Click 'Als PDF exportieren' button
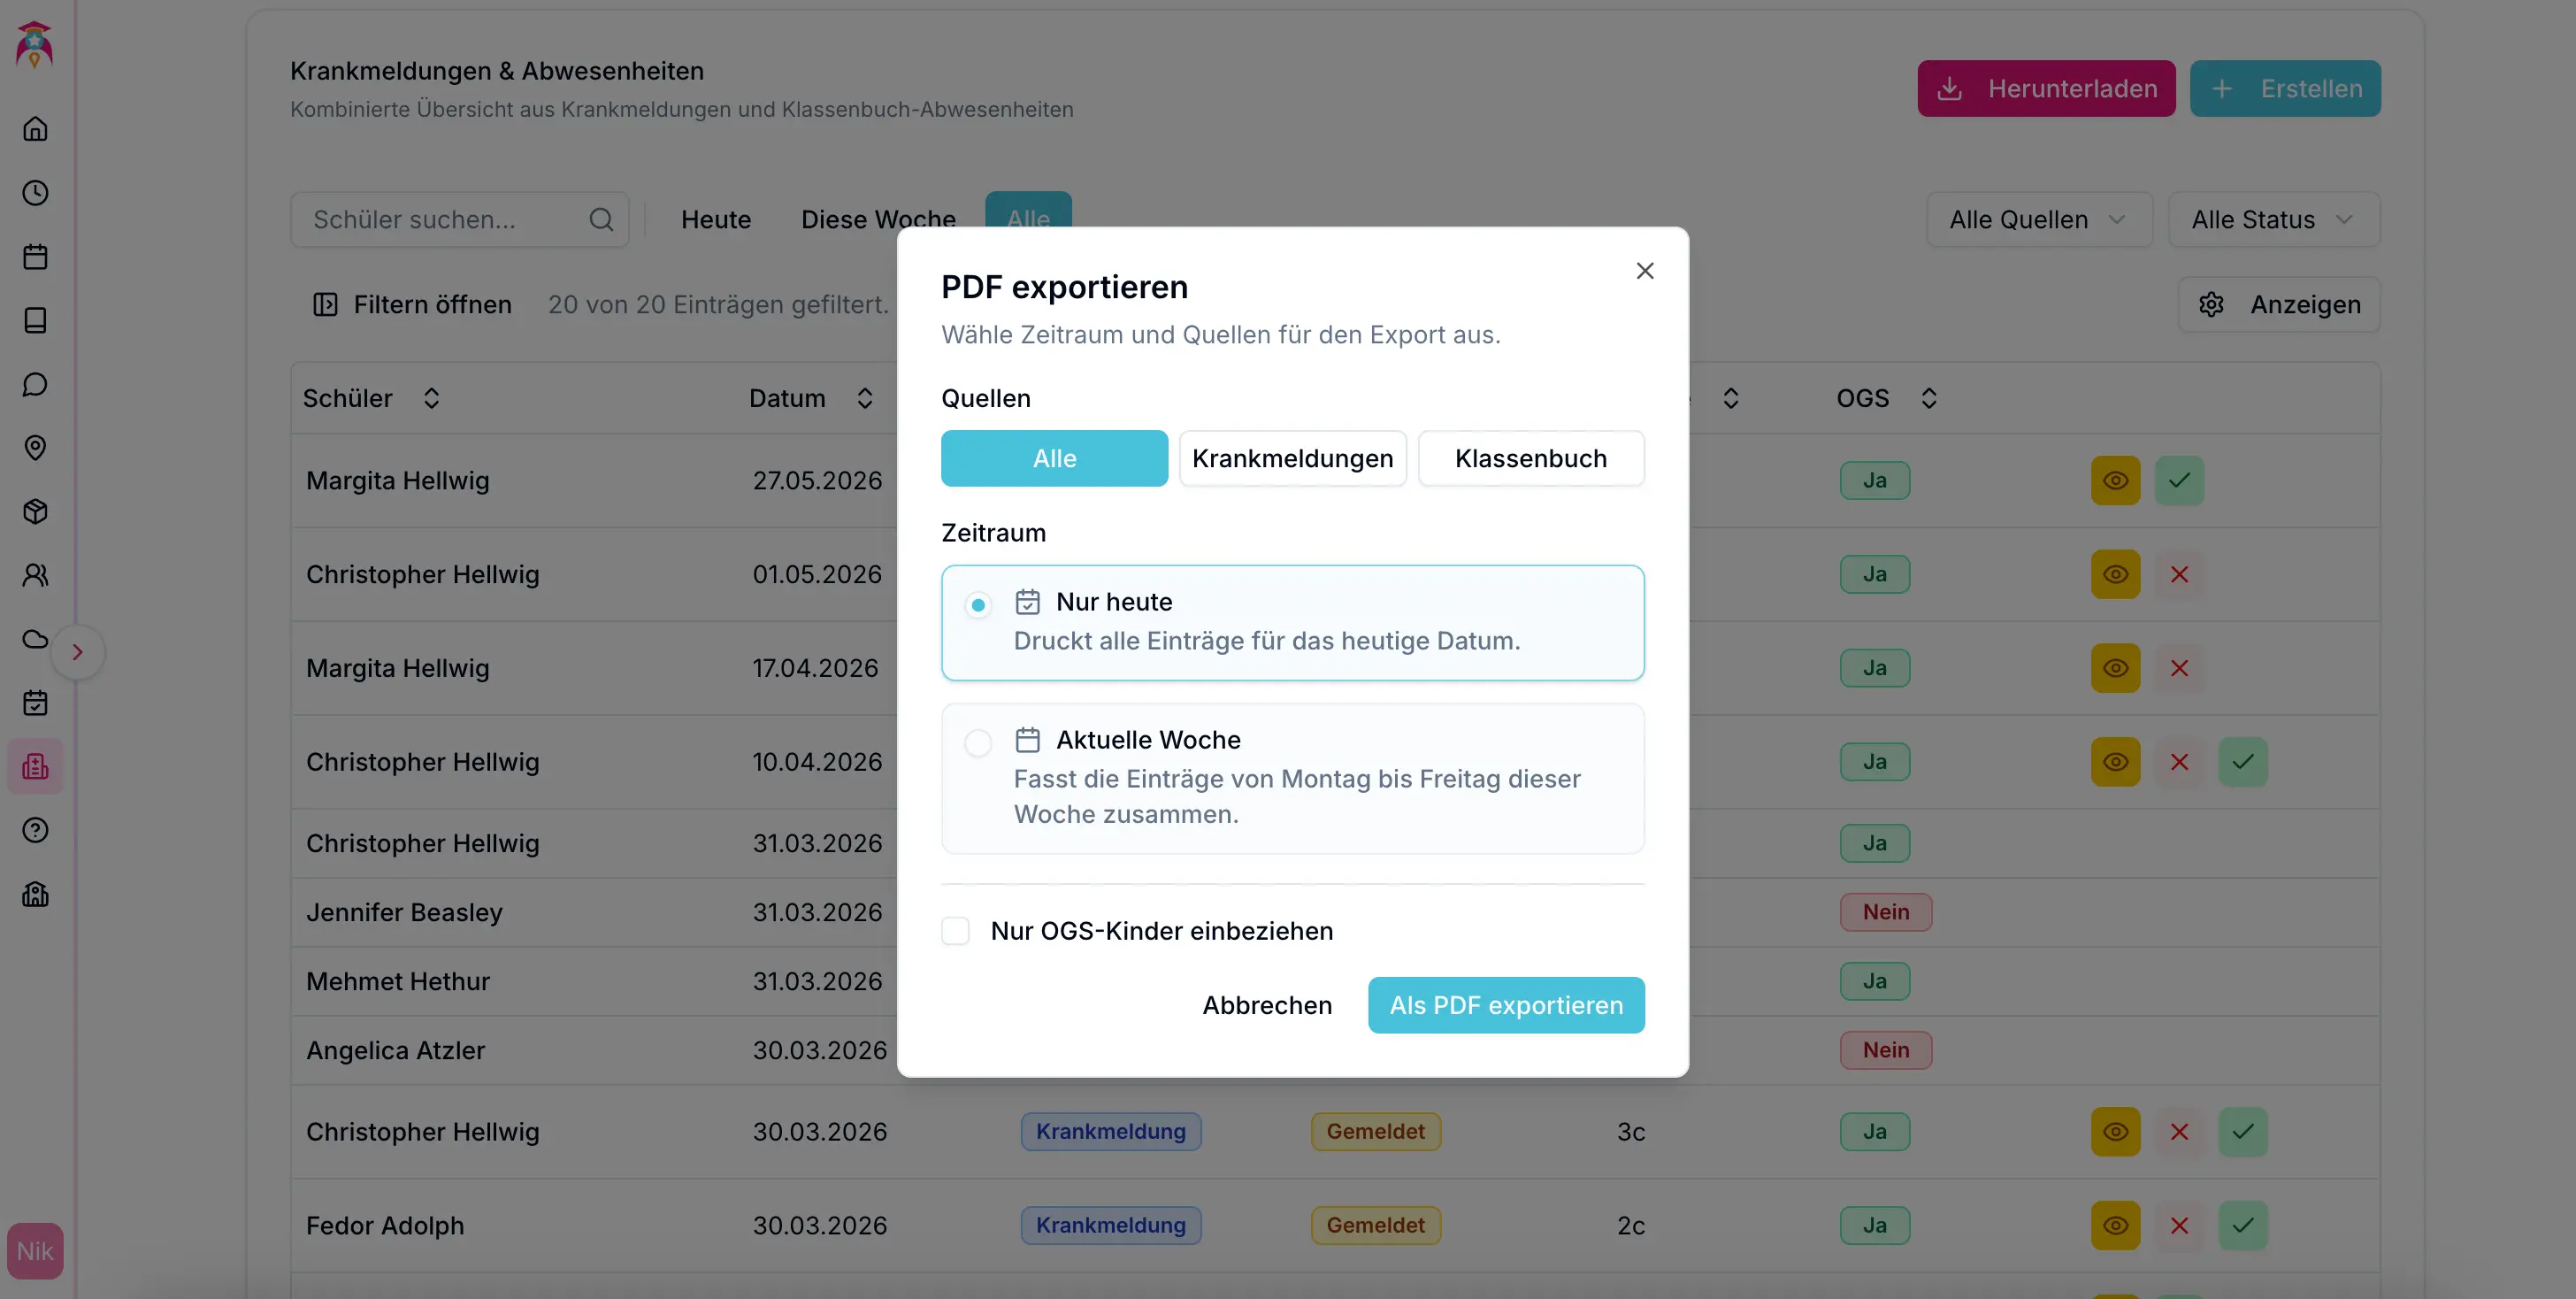This screenshot has width=2576, height=1299. (x=1505, y=1005)
